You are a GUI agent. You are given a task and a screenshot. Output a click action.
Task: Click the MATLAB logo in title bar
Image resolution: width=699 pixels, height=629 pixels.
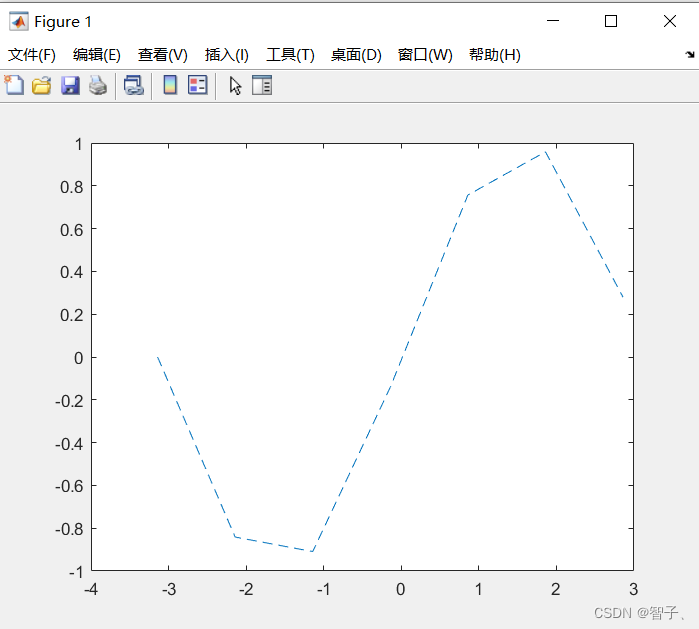click(x=18, y=21)
